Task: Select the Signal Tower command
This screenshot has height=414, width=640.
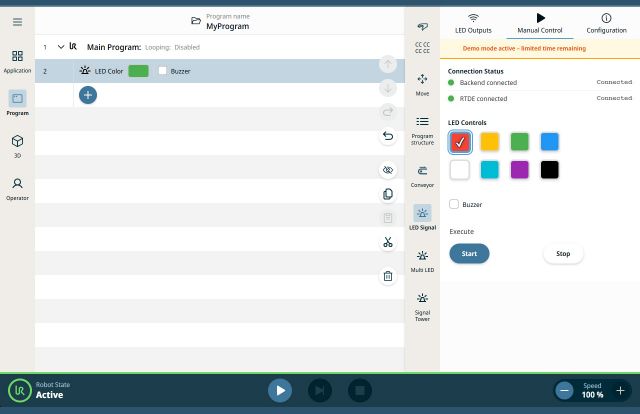Action: click(422, 307)
